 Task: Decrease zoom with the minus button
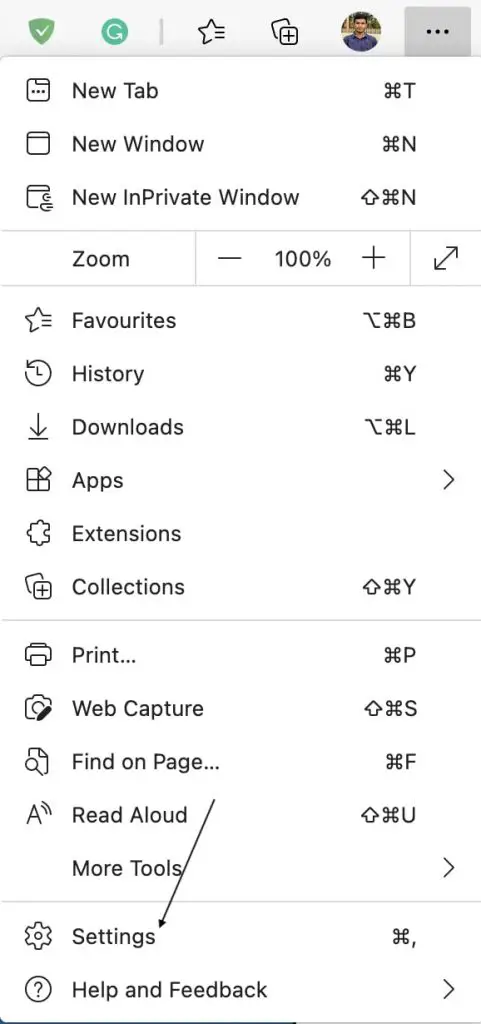pyautogui.click(x=230, y=259)
